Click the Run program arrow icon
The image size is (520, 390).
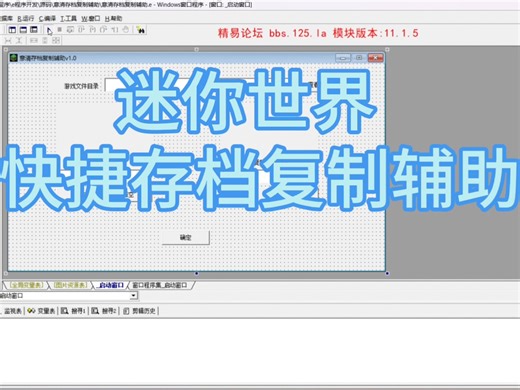[49, 31]
